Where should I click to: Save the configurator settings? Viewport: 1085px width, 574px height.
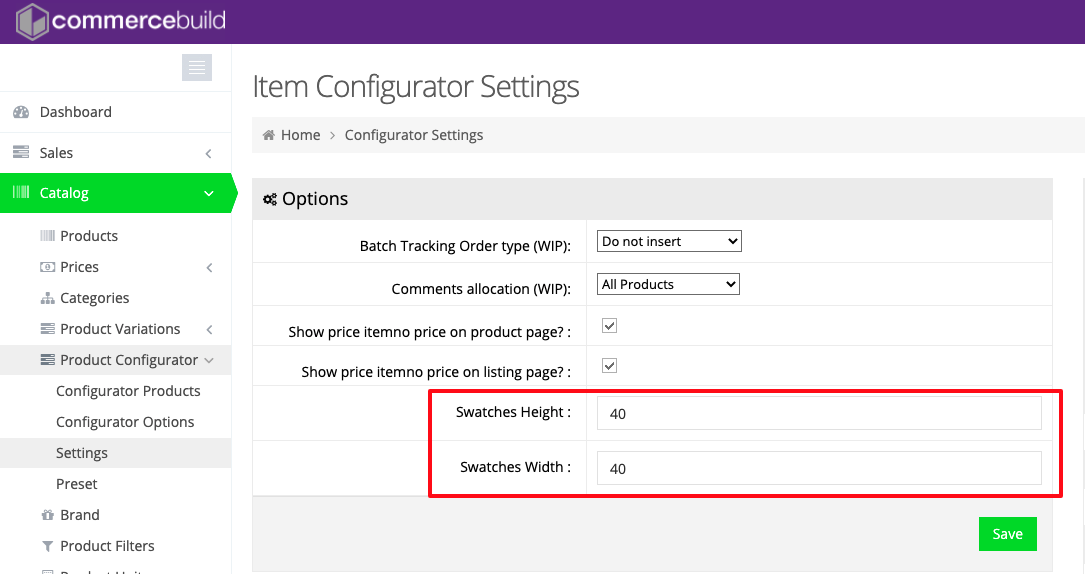1008,534
